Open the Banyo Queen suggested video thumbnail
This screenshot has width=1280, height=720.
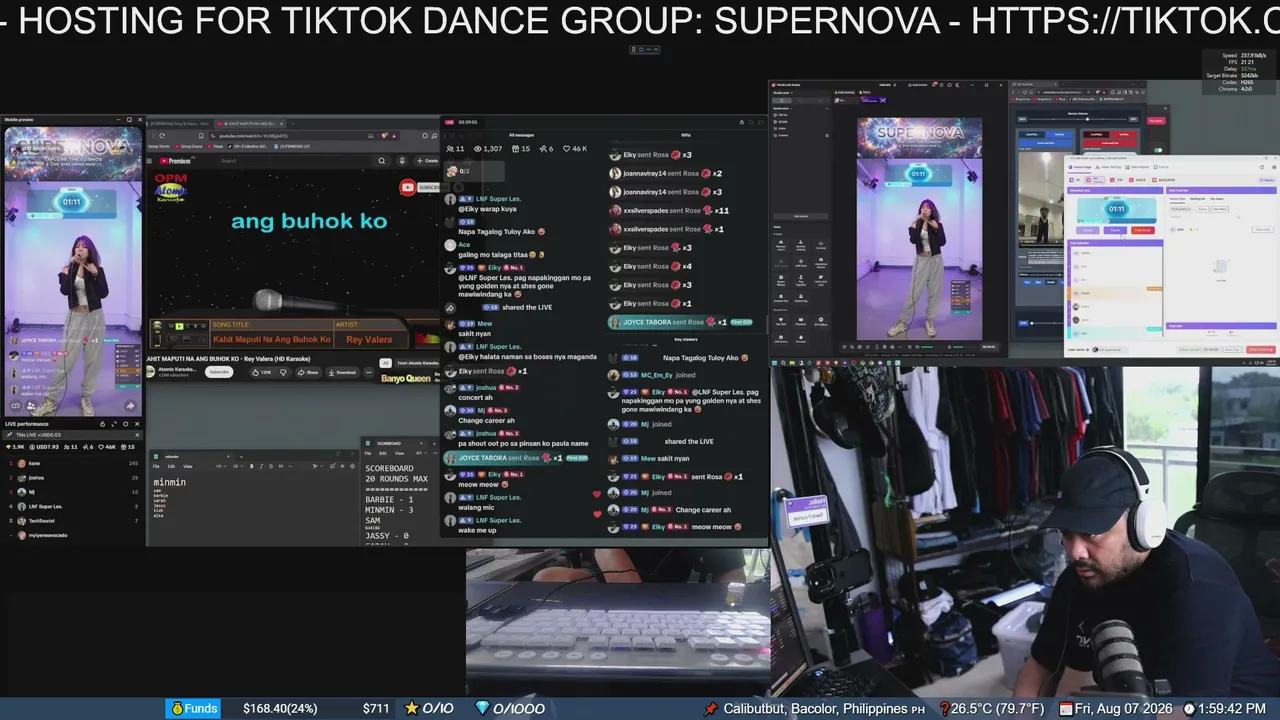406,378
